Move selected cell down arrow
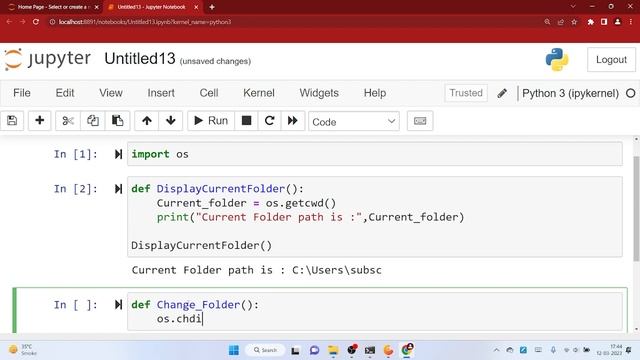The image size is (640, 360). pyautogui.click(x=171, y=121)
